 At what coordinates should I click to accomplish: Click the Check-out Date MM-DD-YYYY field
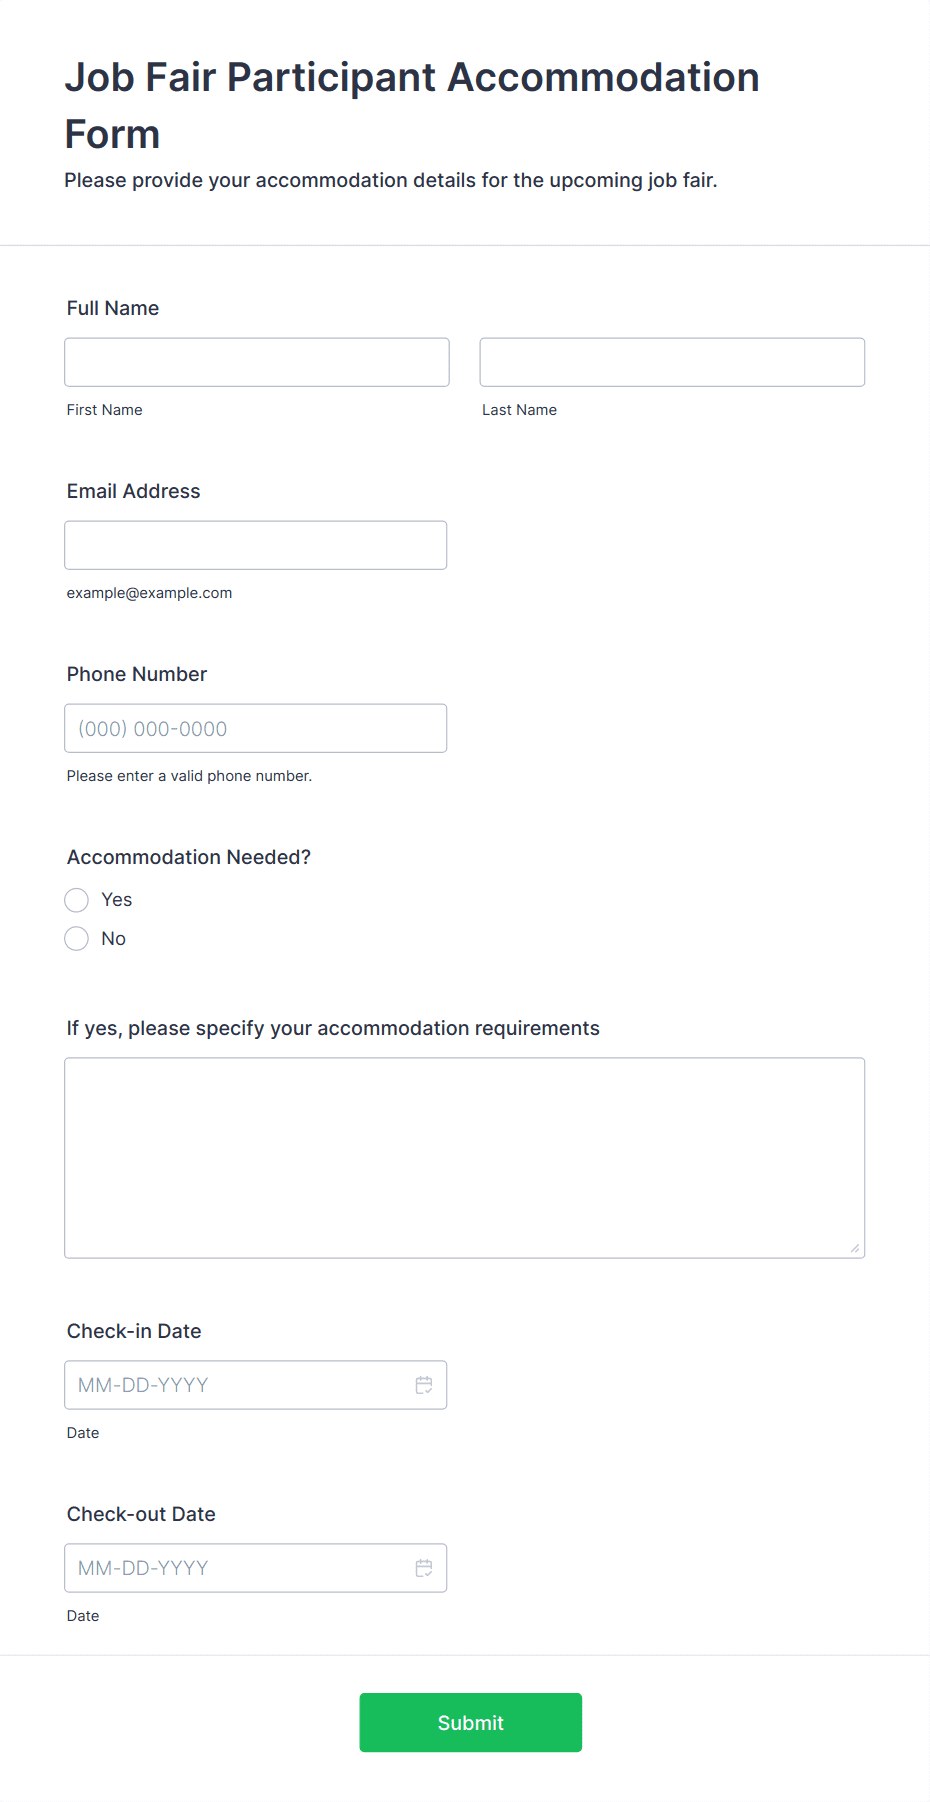pos(256,1568)
